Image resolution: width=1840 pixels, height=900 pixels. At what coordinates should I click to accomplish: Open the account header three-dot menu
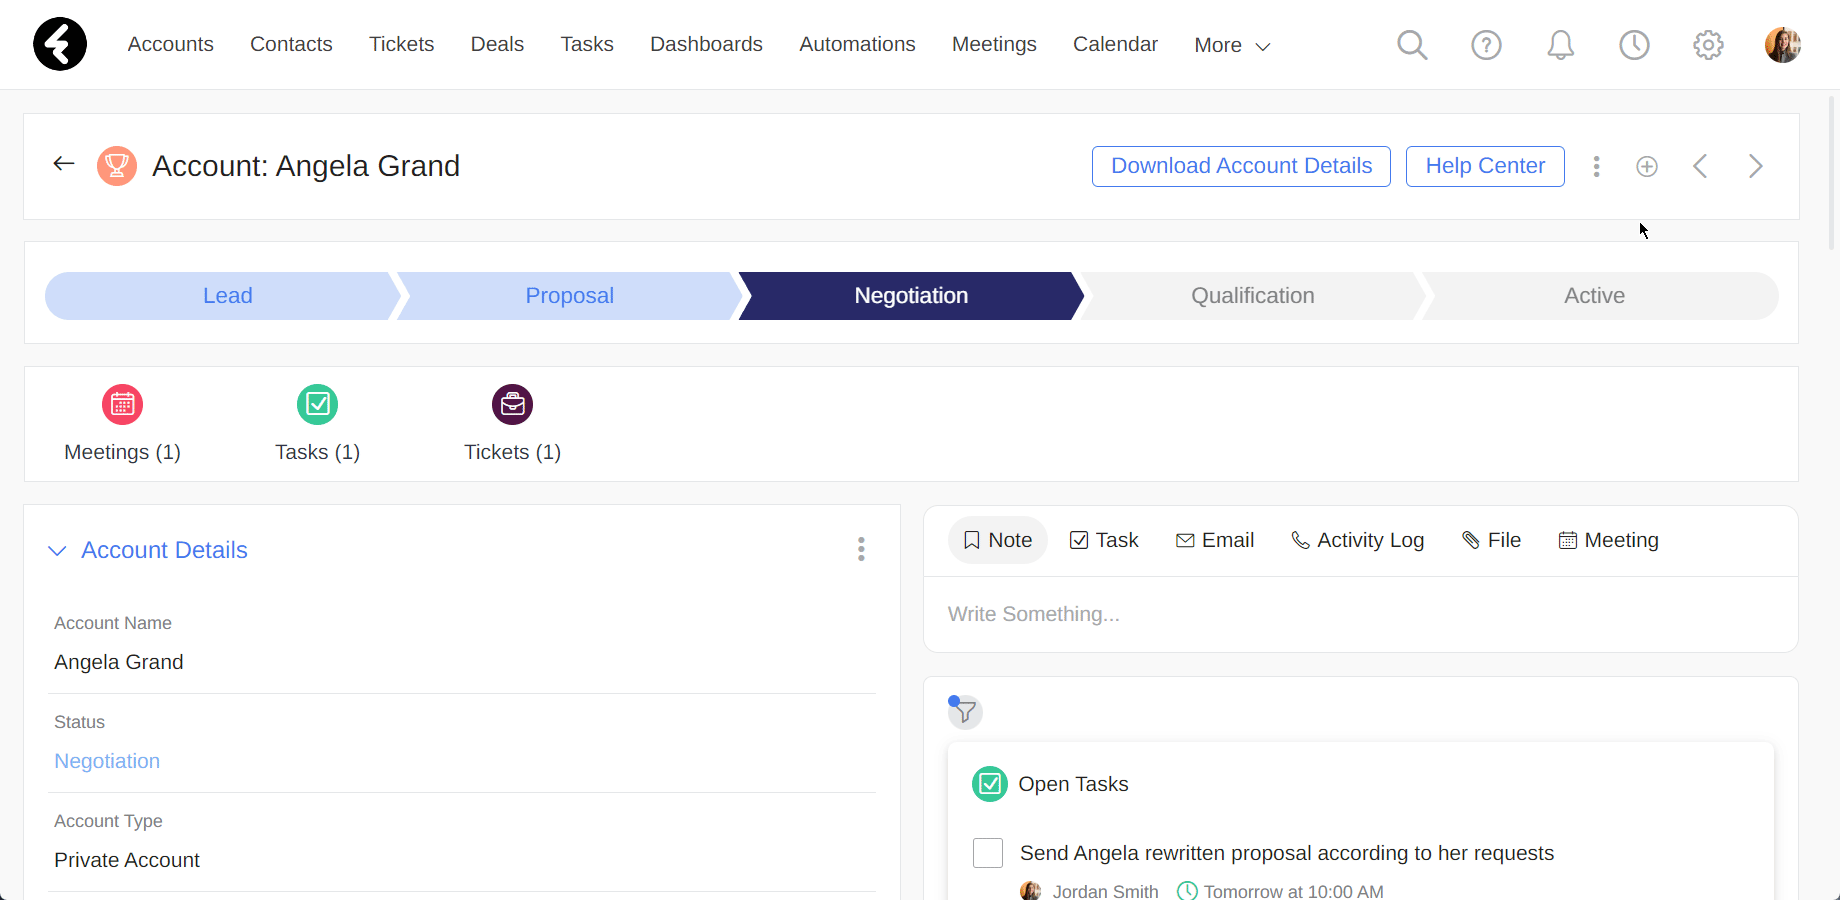[x=1596, y=166]
